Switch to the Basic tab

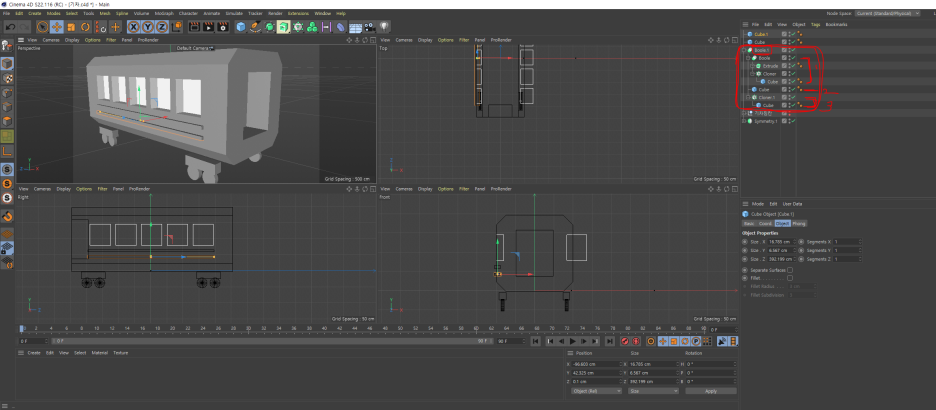point(749,223)
